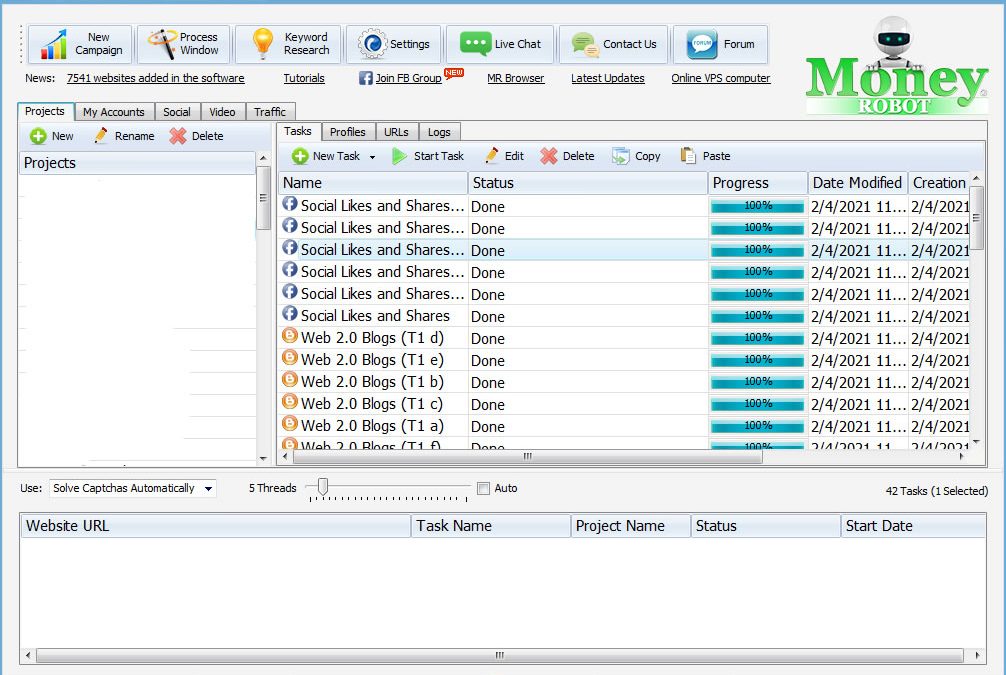Switch to the My Accounts tab
This screenshot has height=675, width=1006.
[114, 112]
